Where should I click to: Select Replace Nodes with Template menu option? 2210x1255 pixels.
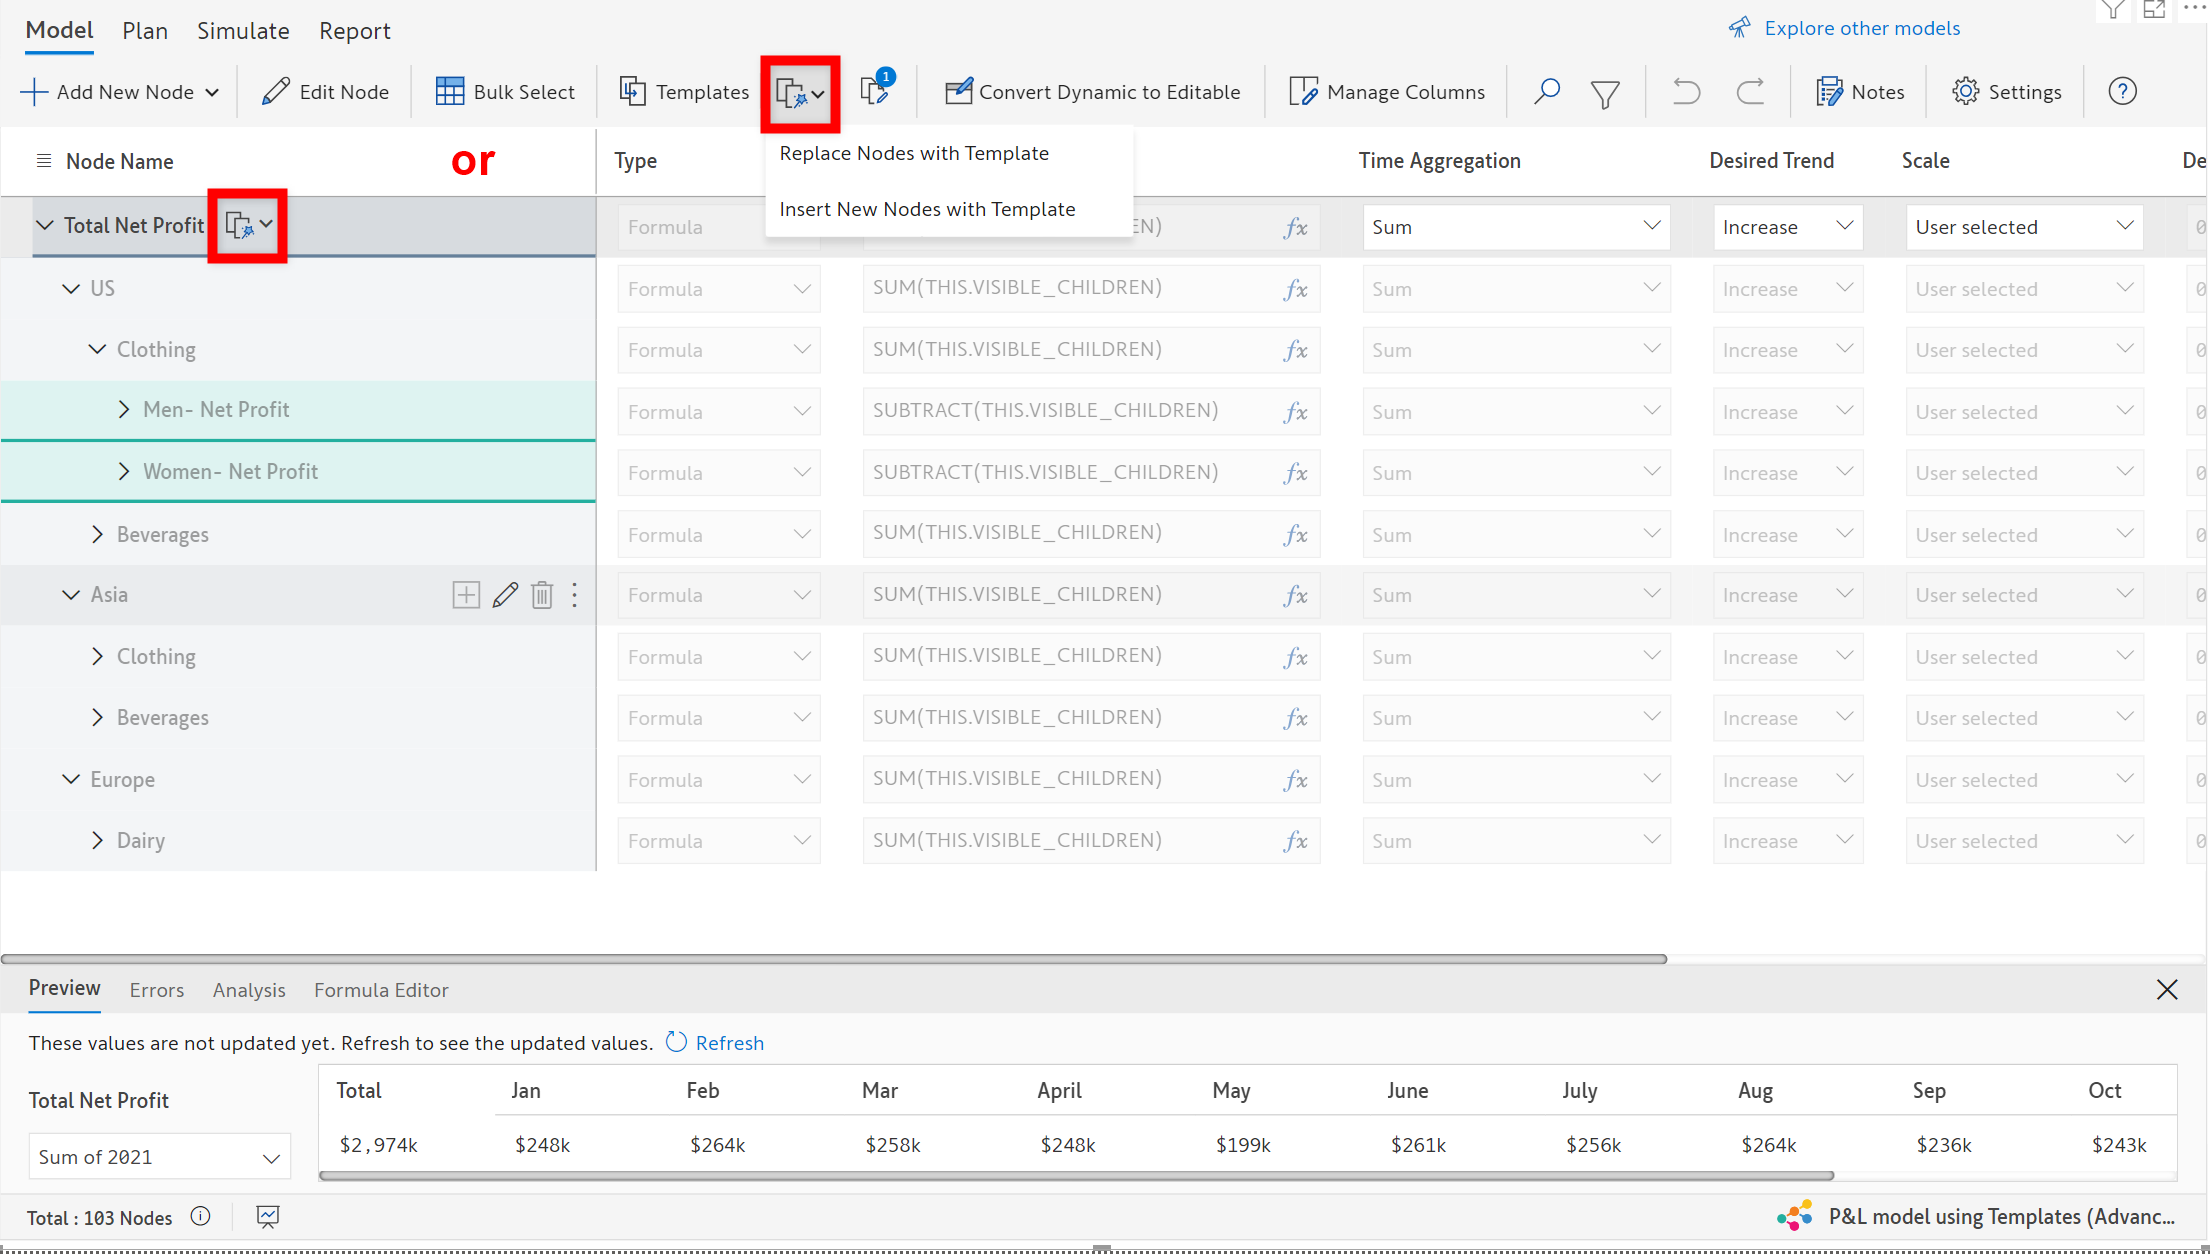click(x=914, y=154)
